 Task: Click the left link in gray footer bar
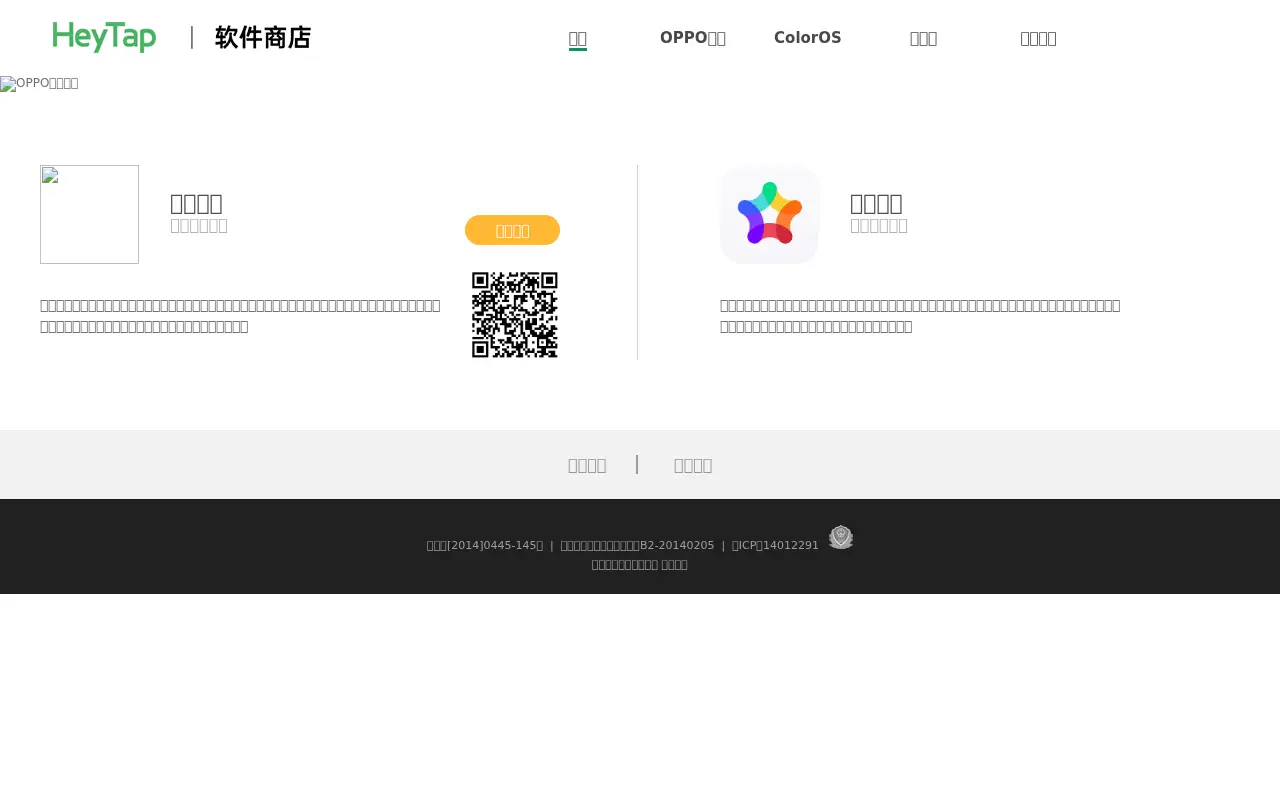[x=587, y=465]
